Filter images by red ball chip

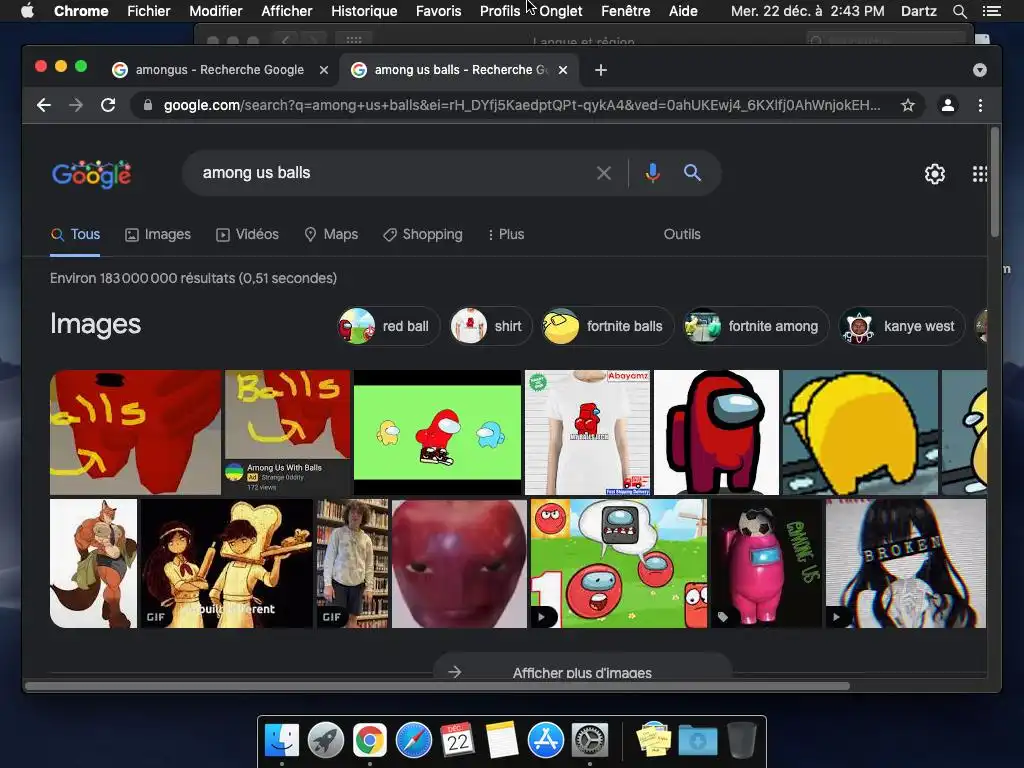click(x=389, y=326)
